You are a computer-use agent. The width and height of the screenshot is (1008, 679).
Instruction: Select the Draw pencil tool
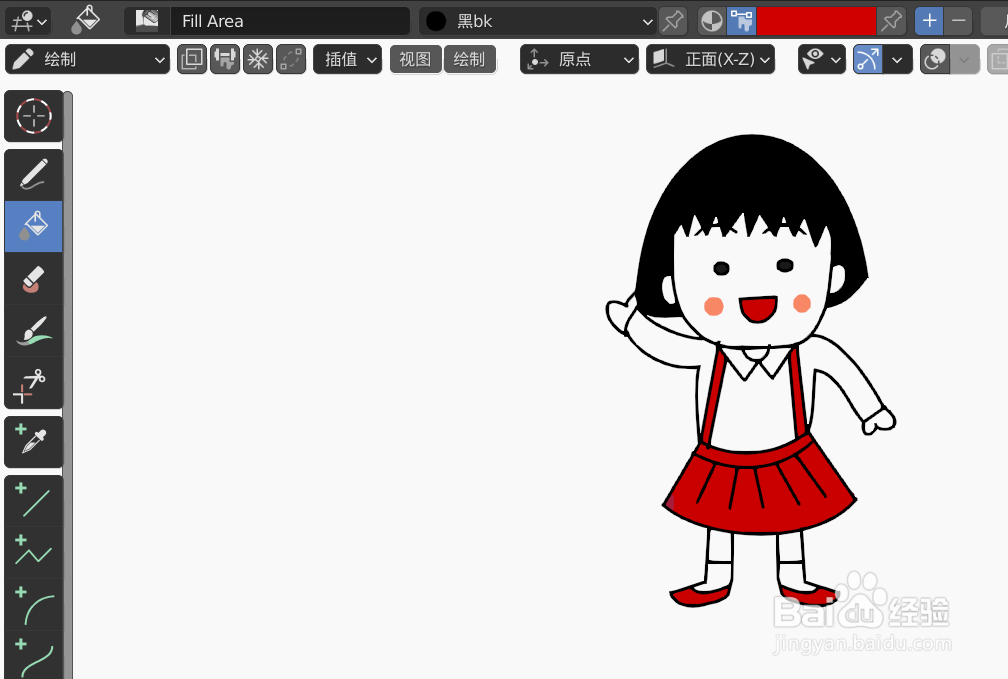coord(33,175)
